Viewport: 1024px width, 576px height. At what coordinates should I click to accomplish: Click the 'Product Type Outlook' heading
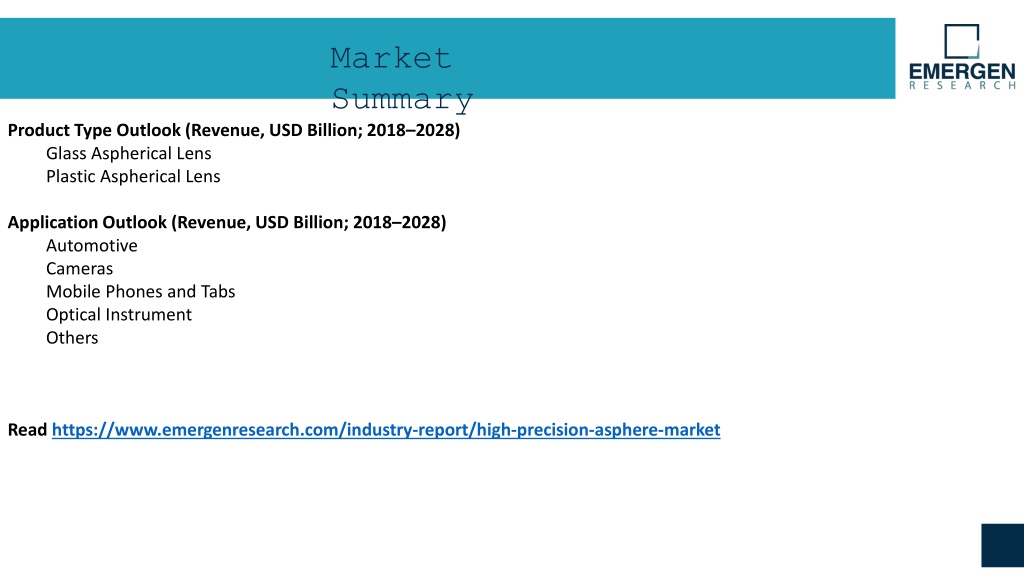pos(234,130)
